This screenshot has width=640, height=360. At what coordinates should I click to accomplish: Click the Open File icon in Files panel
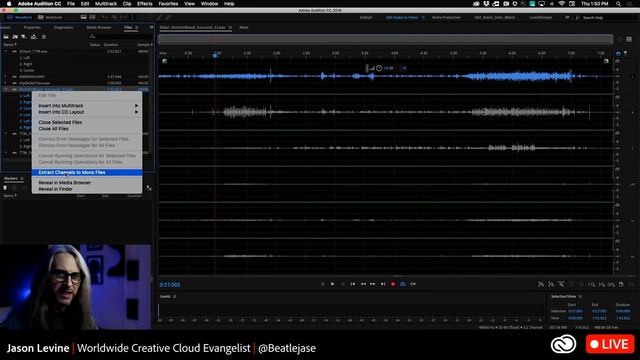point(6,37)
